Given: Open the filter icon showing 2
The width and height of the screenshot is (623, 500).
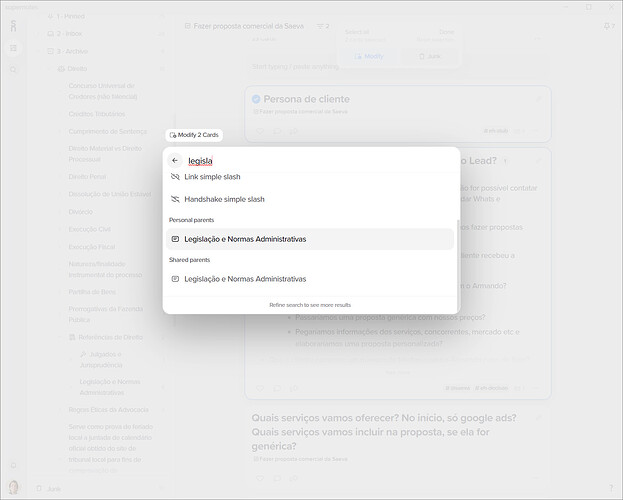Looking at the screenshot, I should (323, 26).
